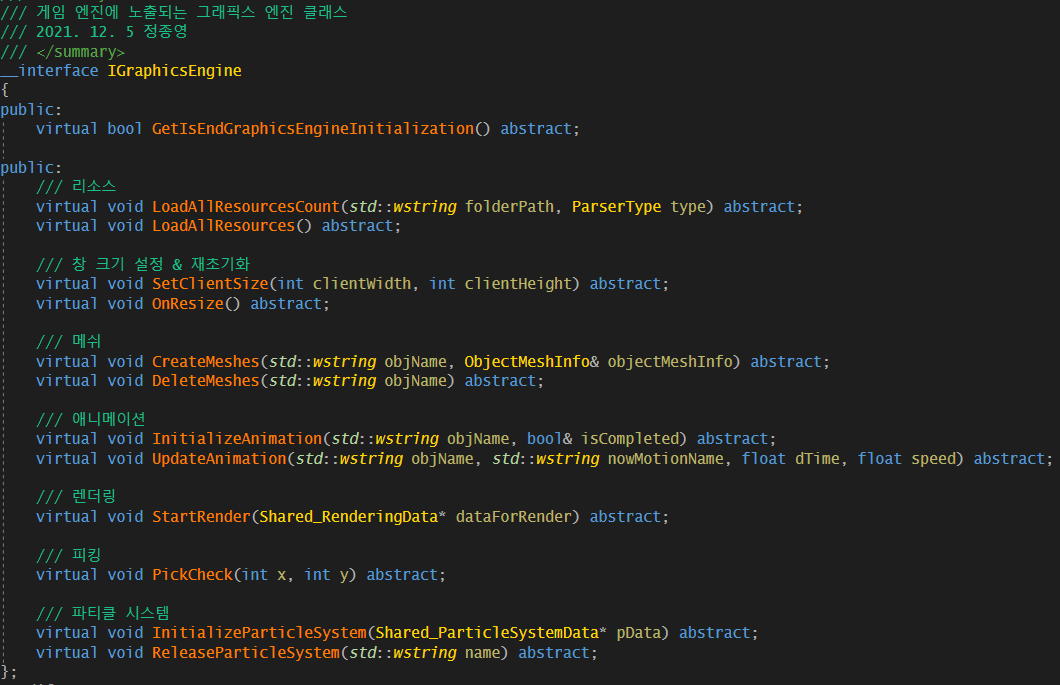Viewport: 1060px width, 685px height.
Task: Click the OnResize function name
Action: click(x=188, y=304)
